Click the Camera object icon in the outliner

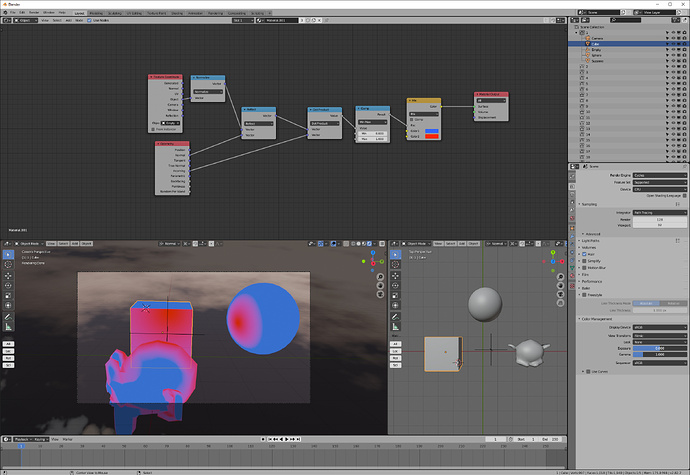[587, 38]
